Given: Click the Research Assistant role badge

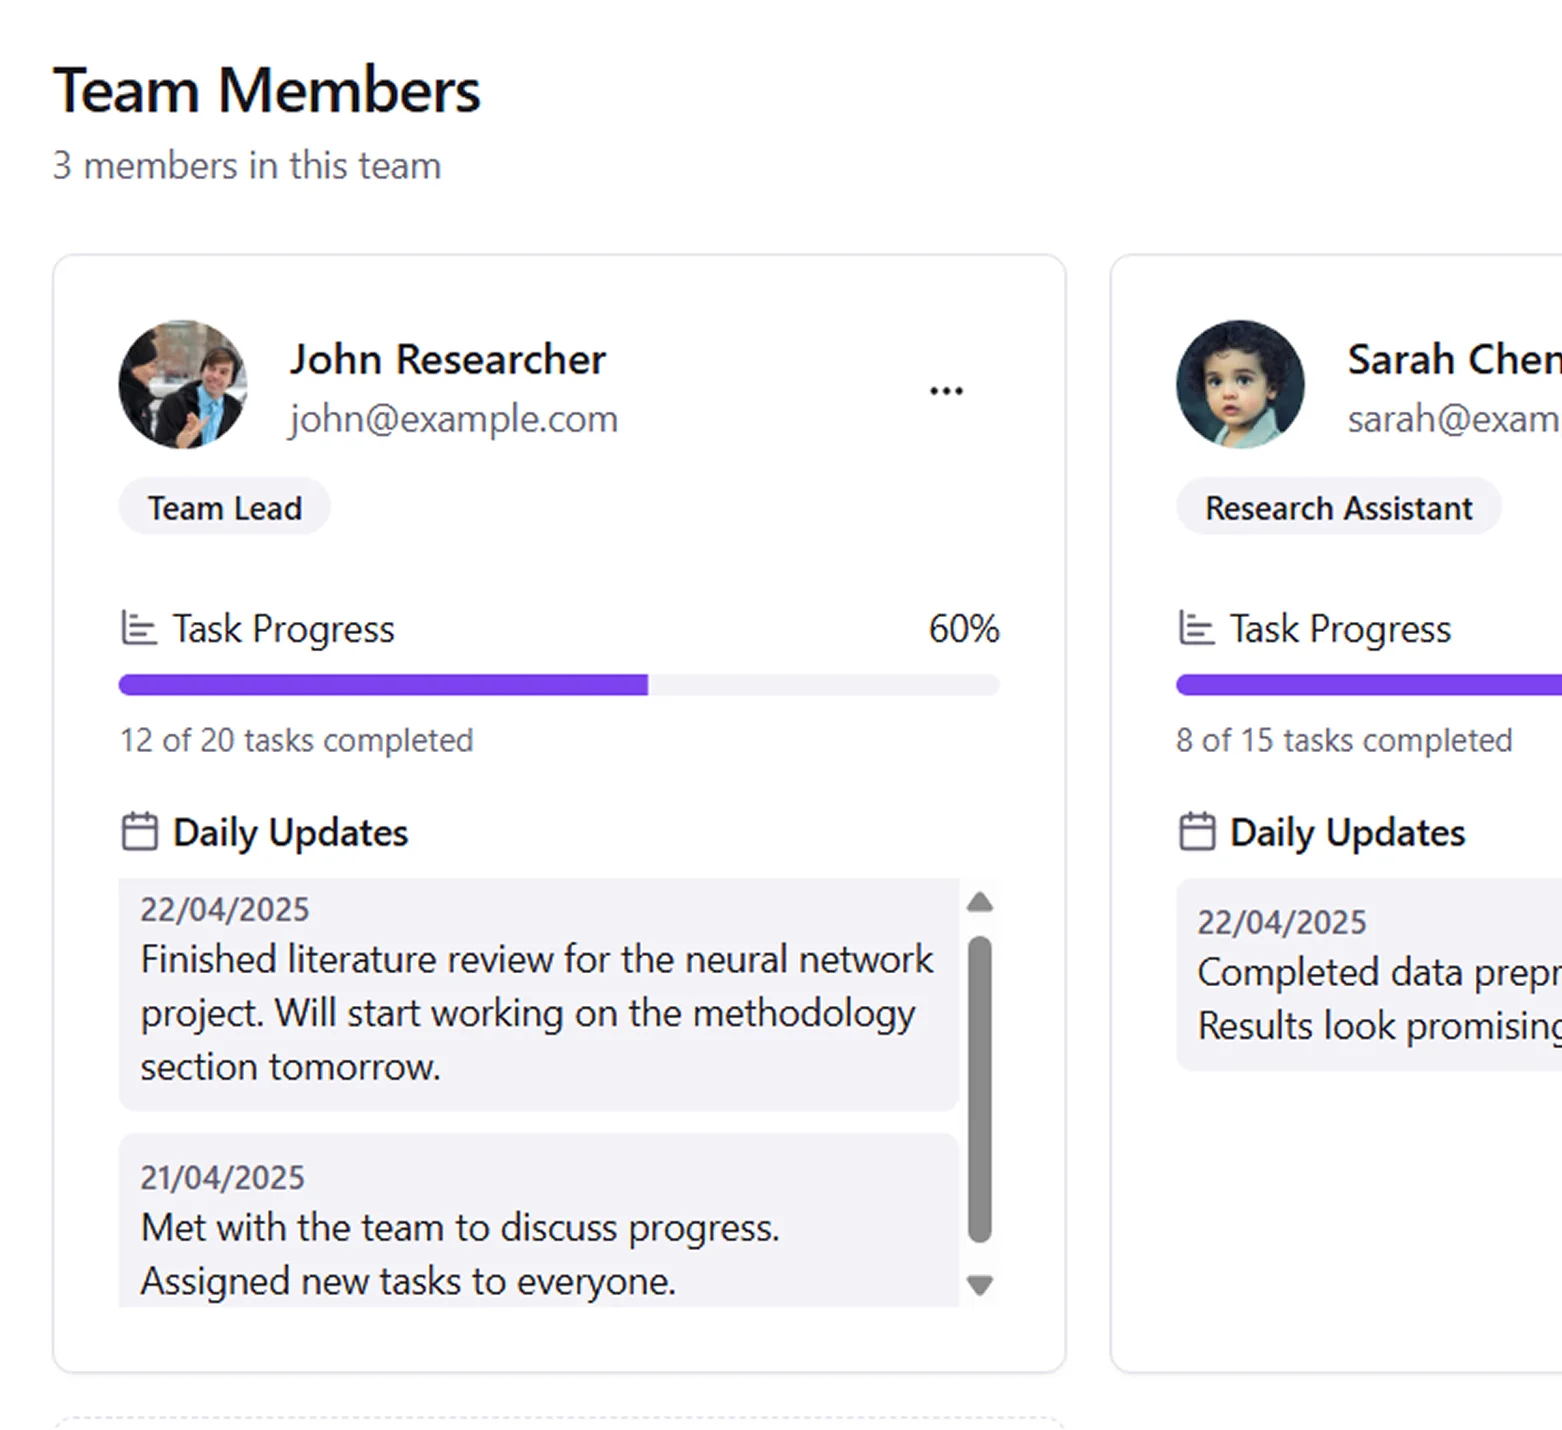Looking at the screenshot, I should click(1339, 507).
